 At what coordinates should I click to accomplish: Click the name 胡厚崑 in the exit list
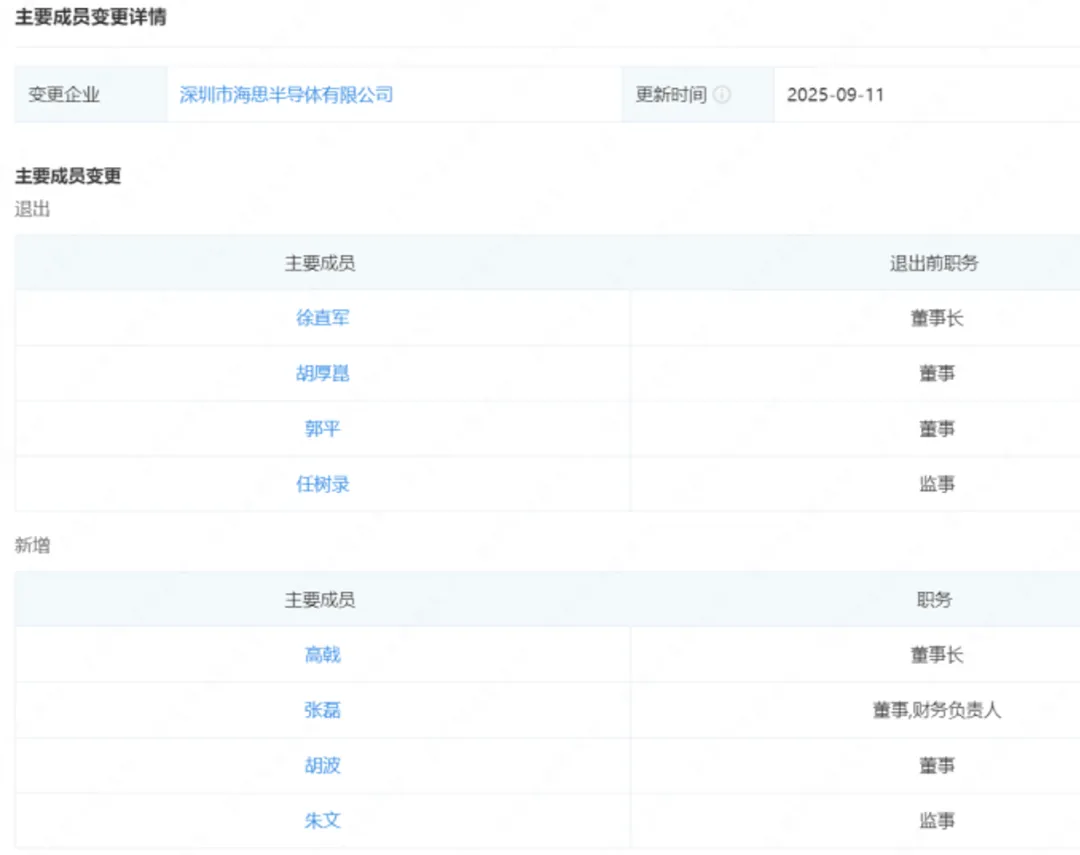[x=322, y=373]
